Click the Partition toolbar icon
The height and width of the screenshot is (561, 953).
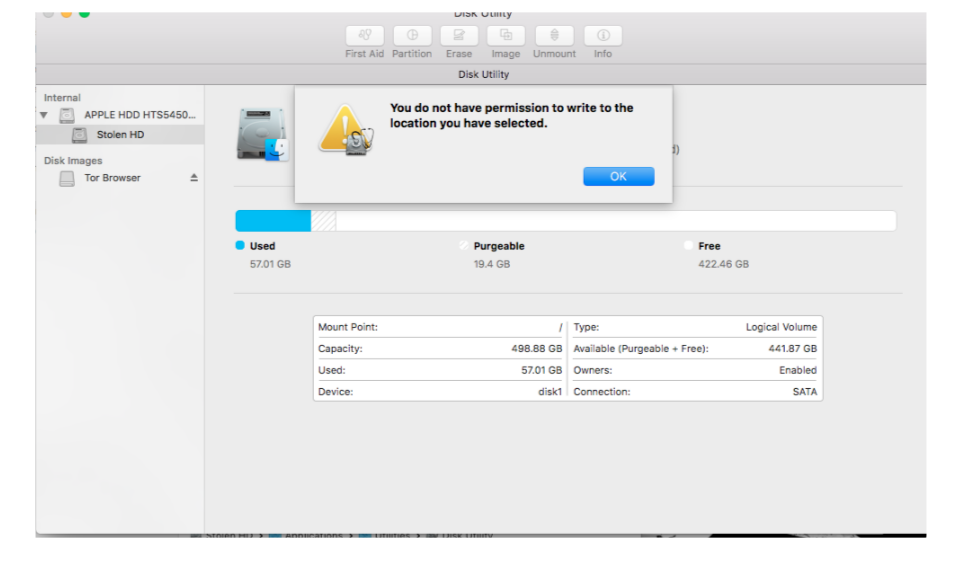pos(411,36)
